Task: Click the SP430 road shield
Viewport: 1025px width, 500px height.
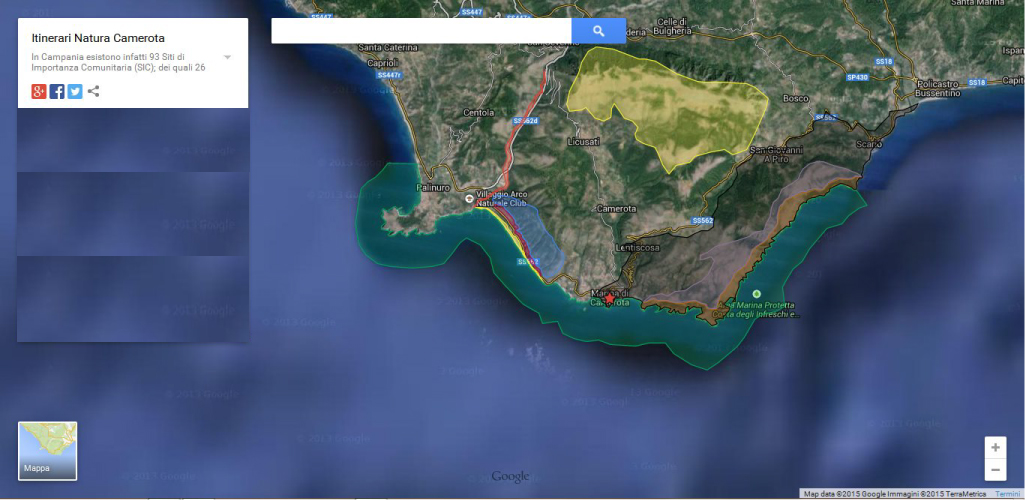Action: pyautogui.click(x=857, y=77)
